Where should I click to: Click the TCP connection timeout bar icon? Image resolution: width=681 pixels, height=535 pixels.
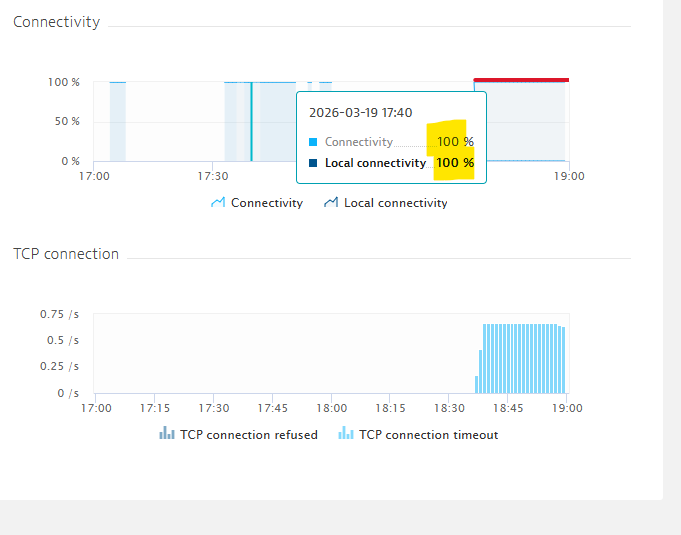coord(346,433)
